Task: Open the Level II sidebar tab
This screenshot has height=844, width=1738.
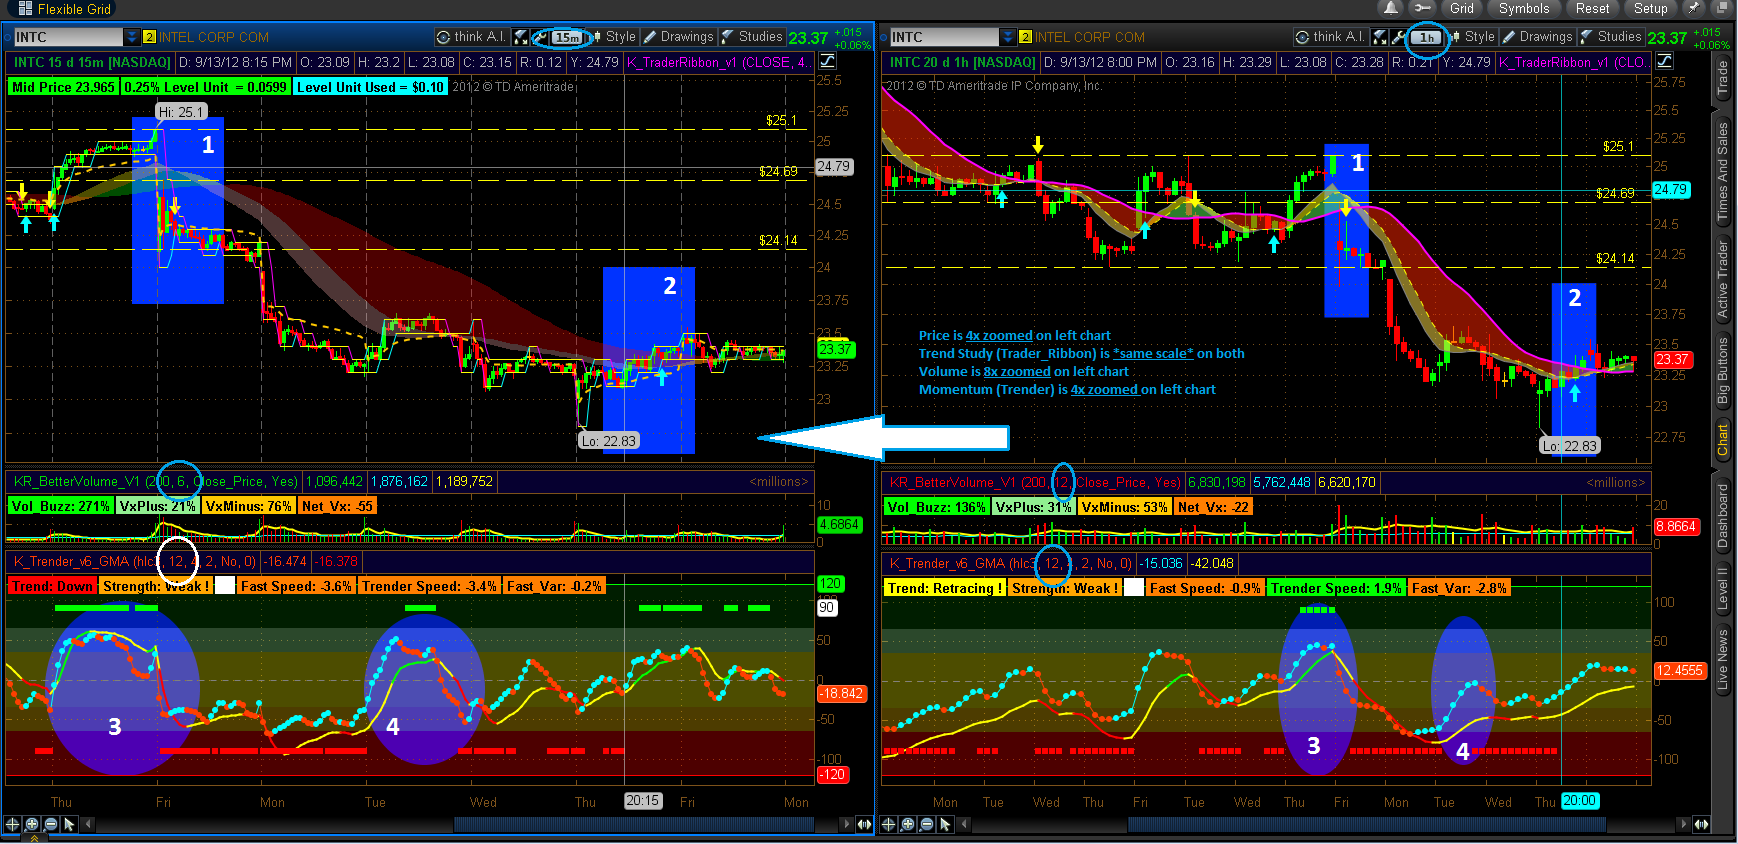Action: click(1723, 588)
